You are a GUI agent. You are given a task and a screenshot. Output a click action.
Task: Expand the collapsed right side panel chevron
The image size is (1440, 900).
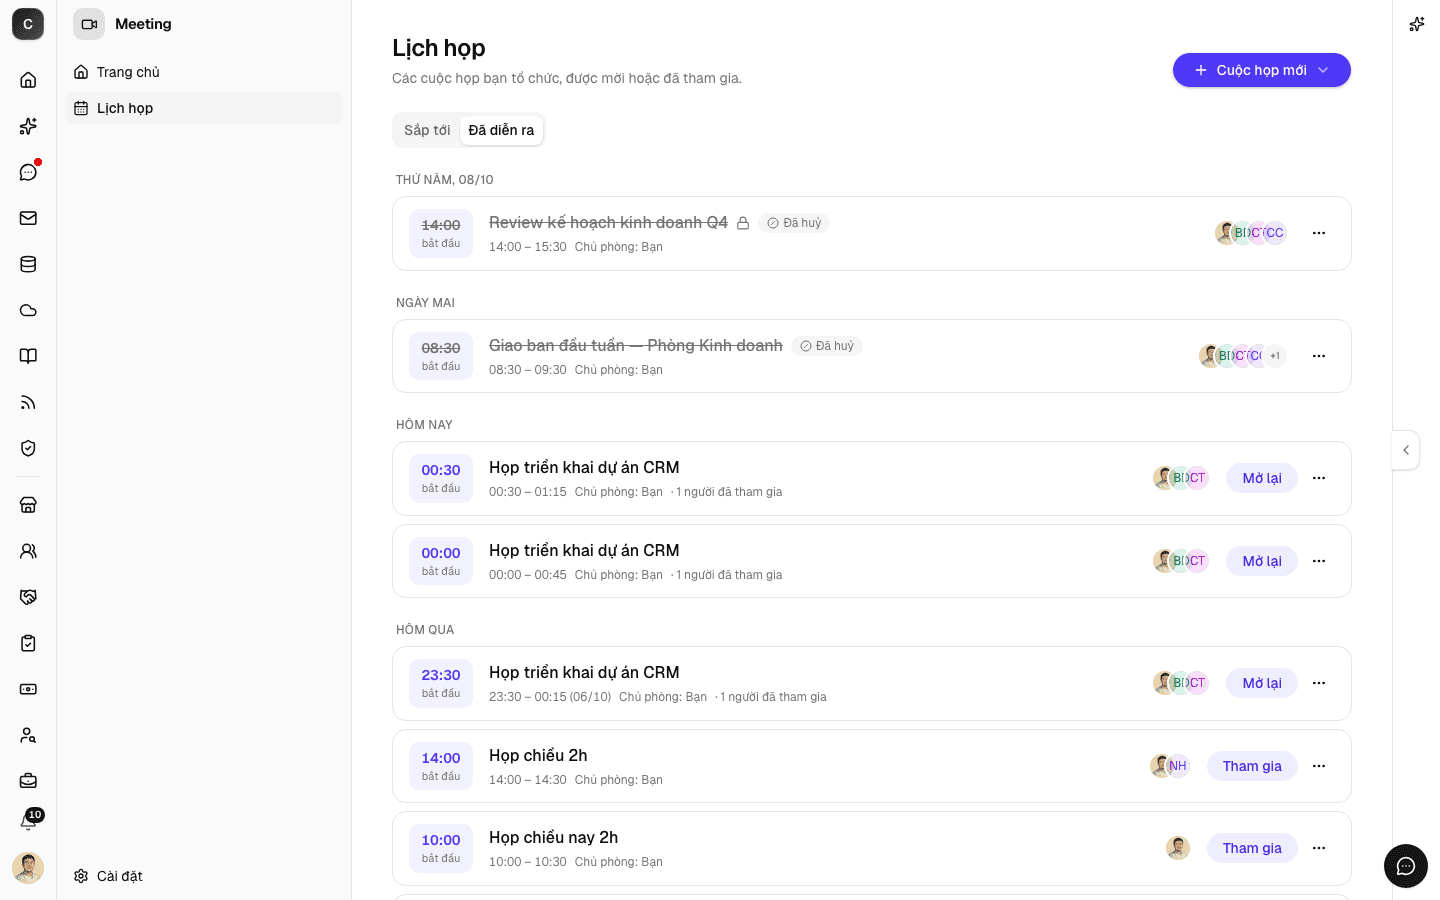(x=1406, y=450)
